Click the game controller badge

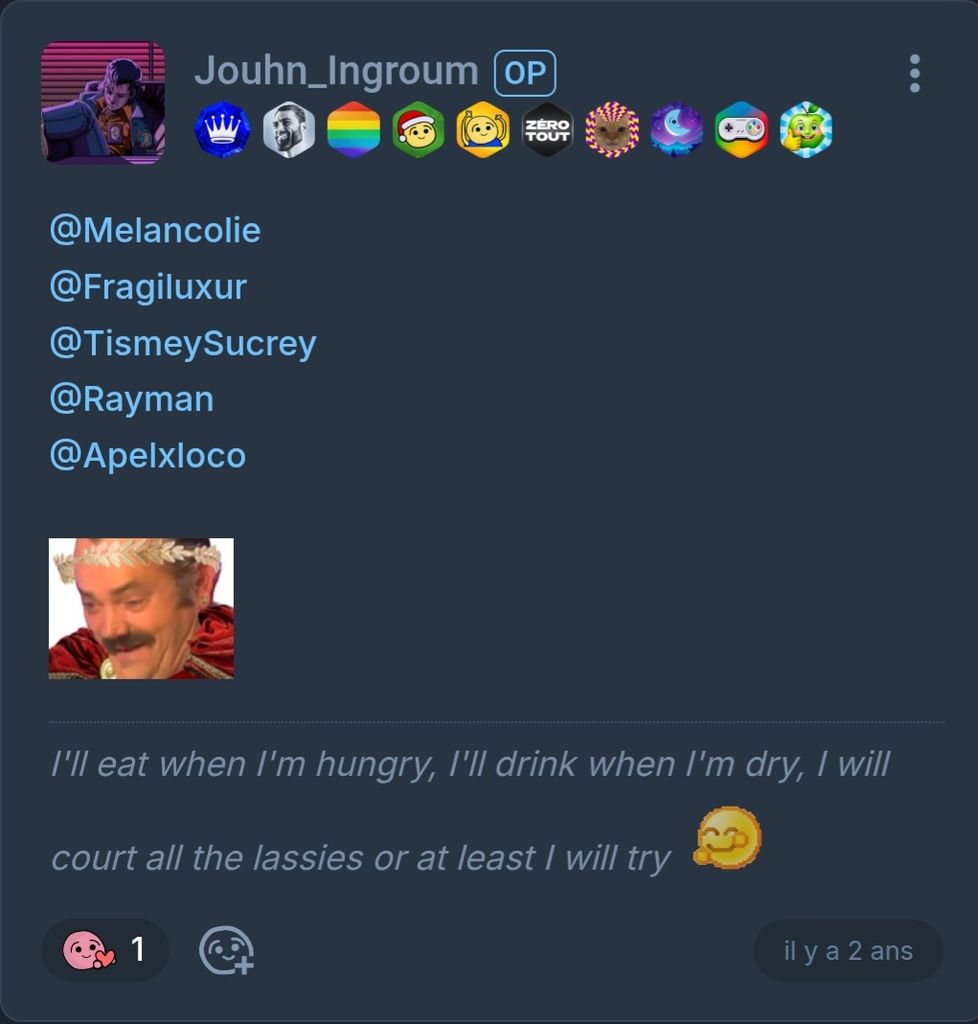[x=741, y=130]
